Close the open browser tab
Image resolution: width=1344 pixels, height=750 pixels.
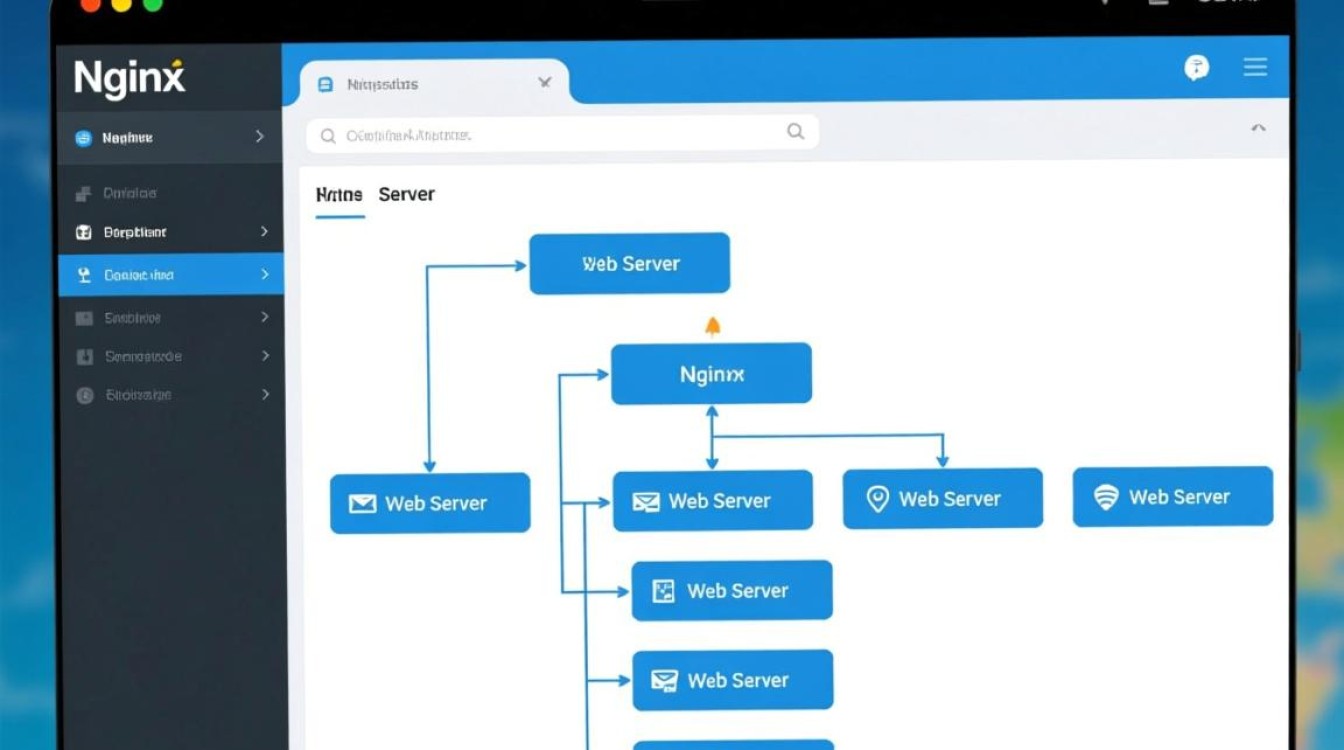click(544, 83)
